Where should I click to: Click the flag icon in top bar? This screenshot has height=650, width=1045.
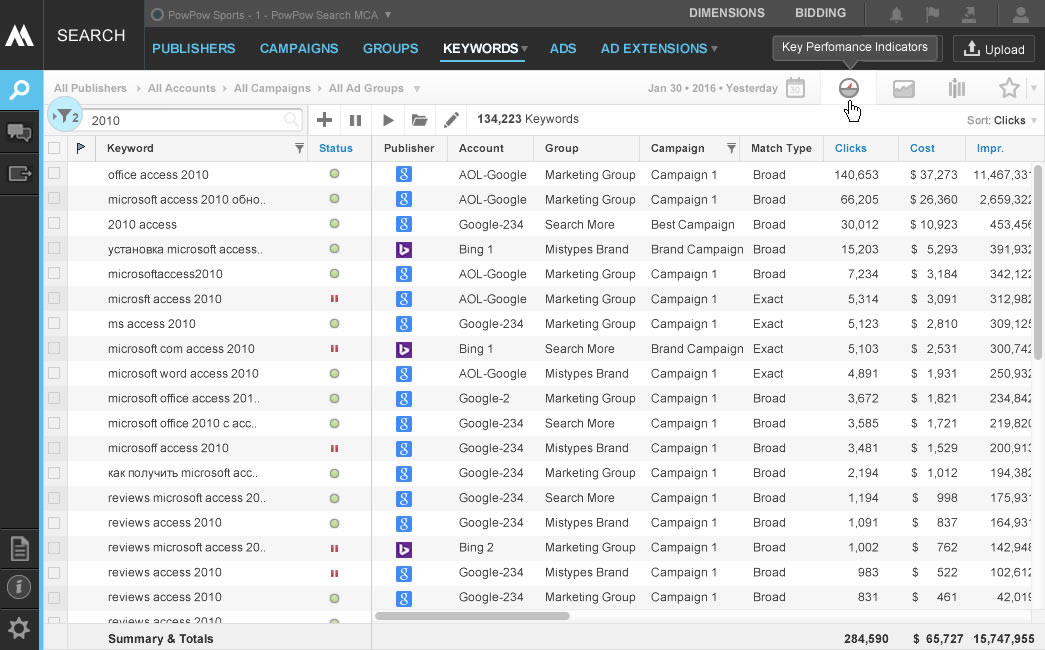[x=932, y=15]
